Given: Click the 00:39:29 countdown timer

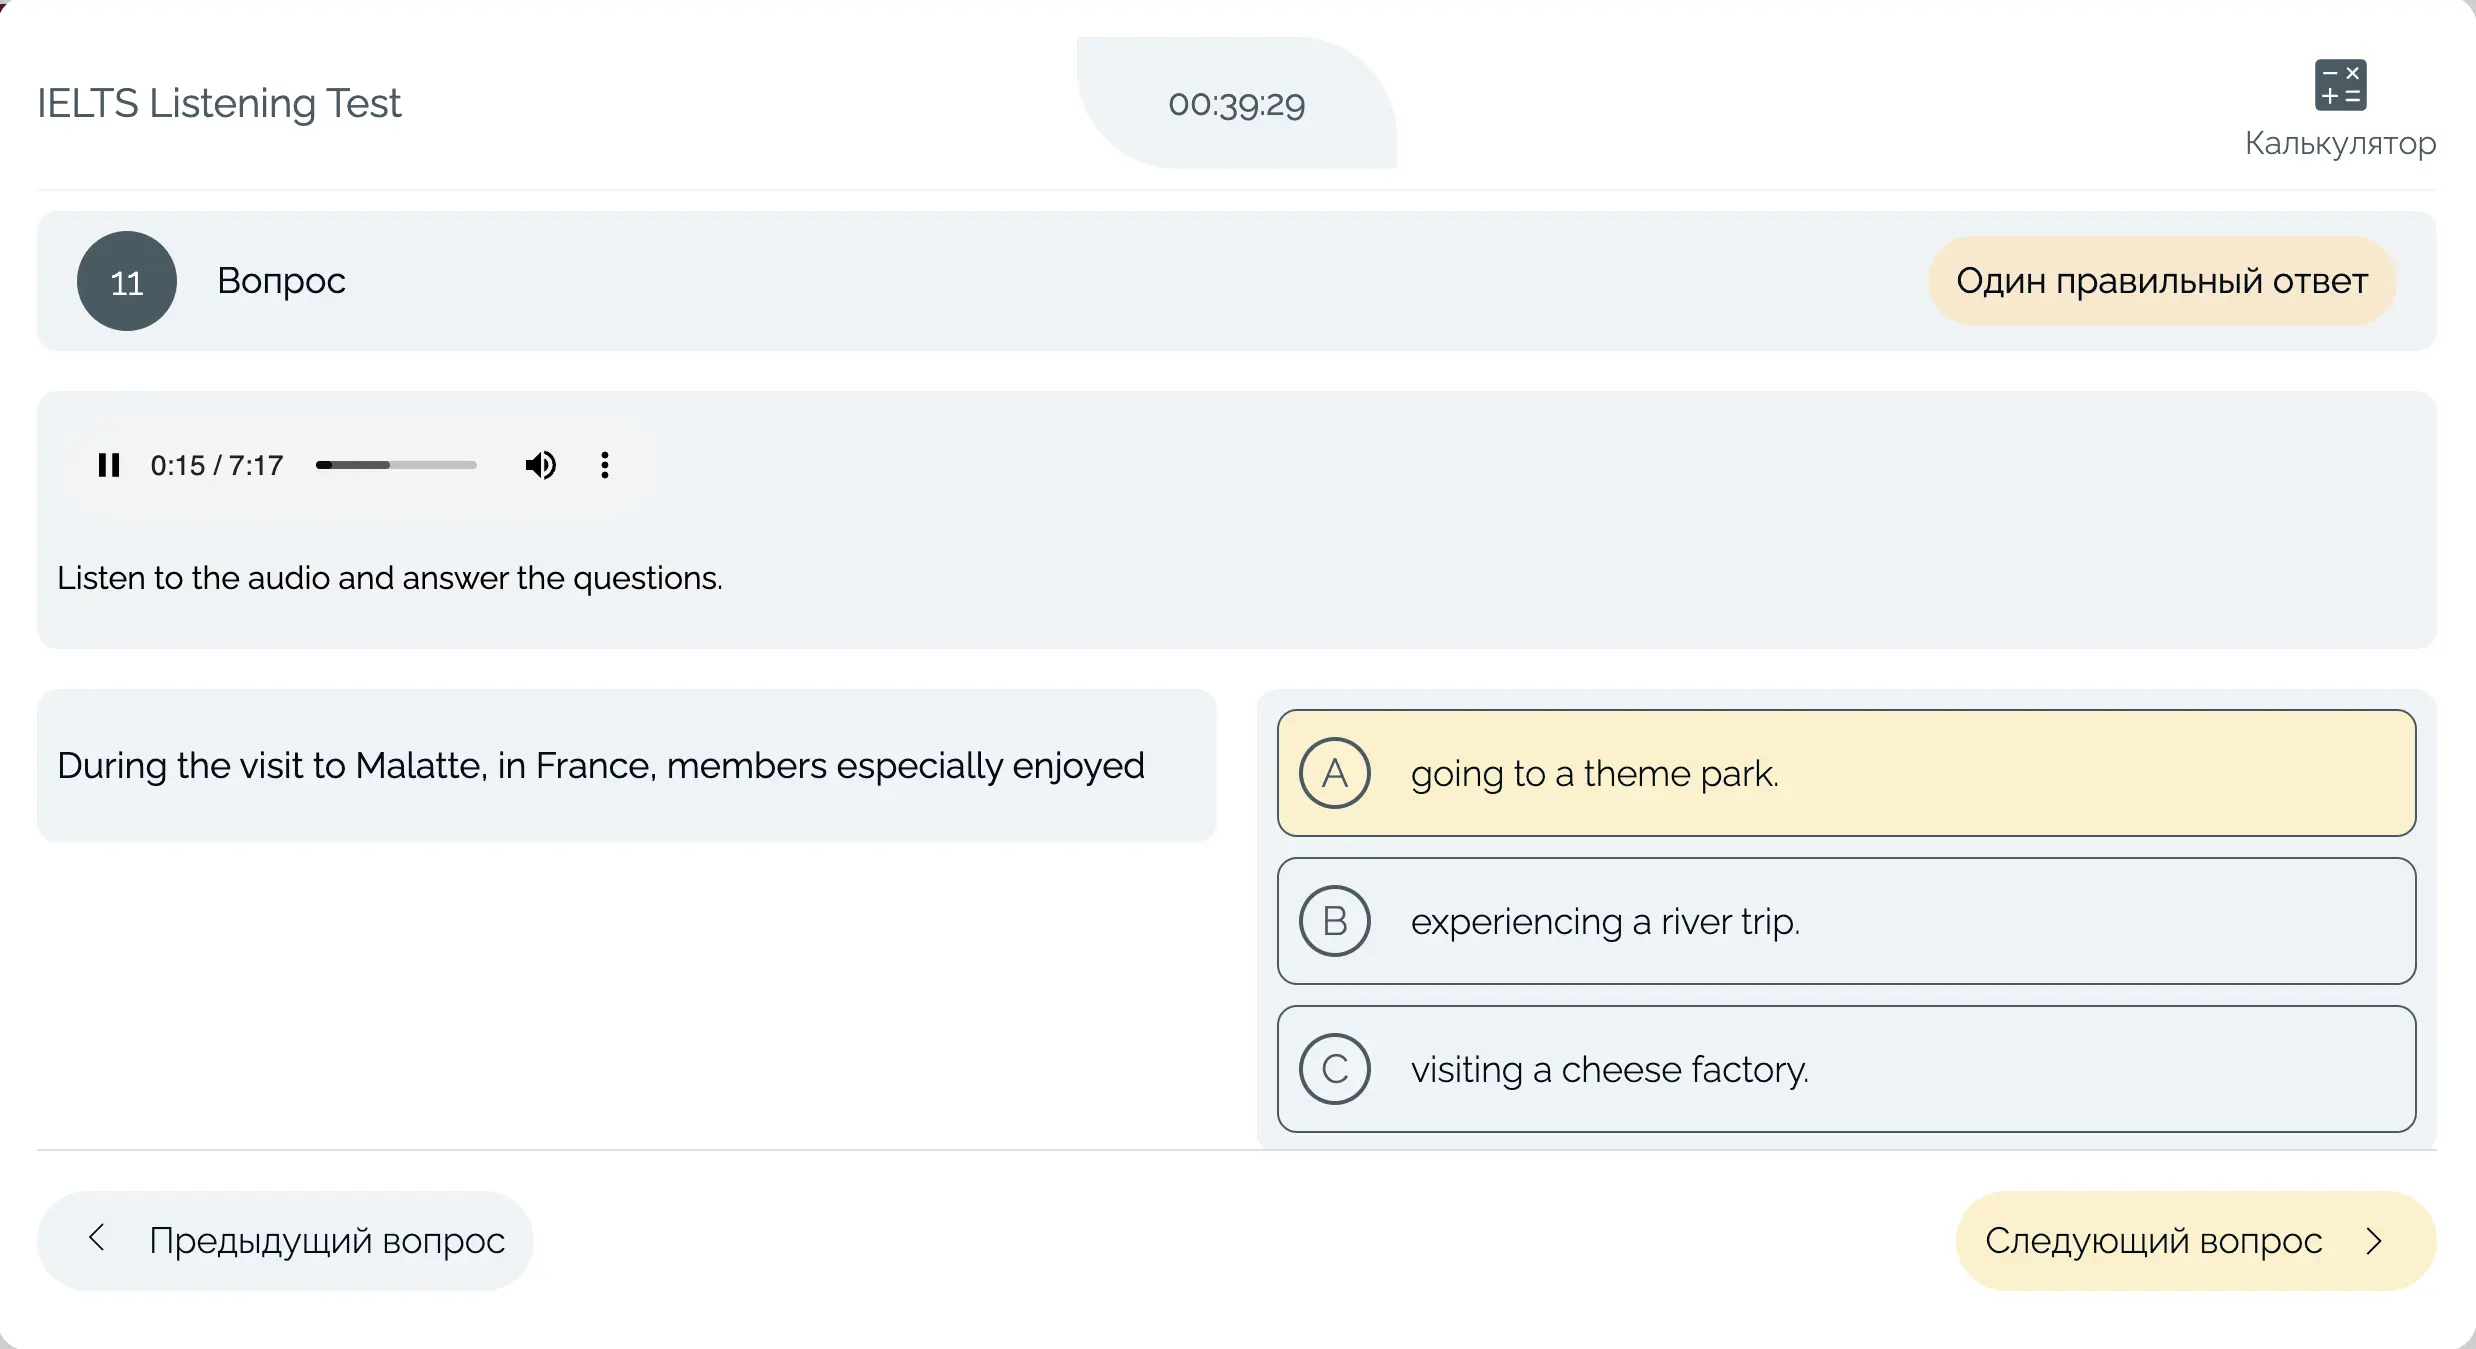Looking at the screenshot, I should [1236, 104].
